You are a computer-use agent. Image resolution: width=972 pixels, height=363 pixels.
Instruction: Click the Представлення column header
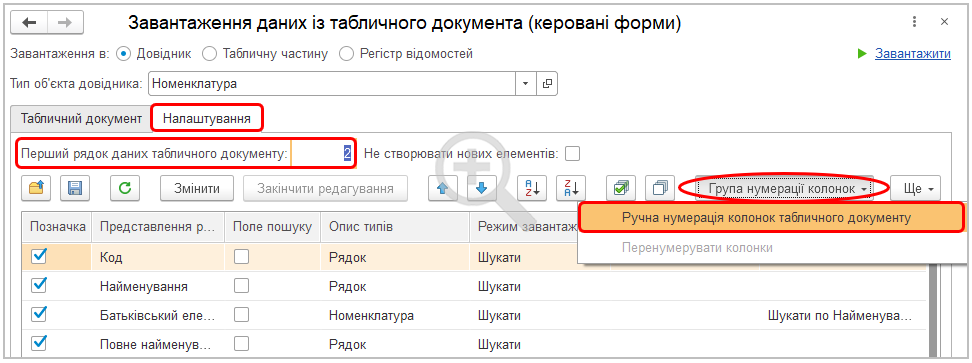(158, 227)
